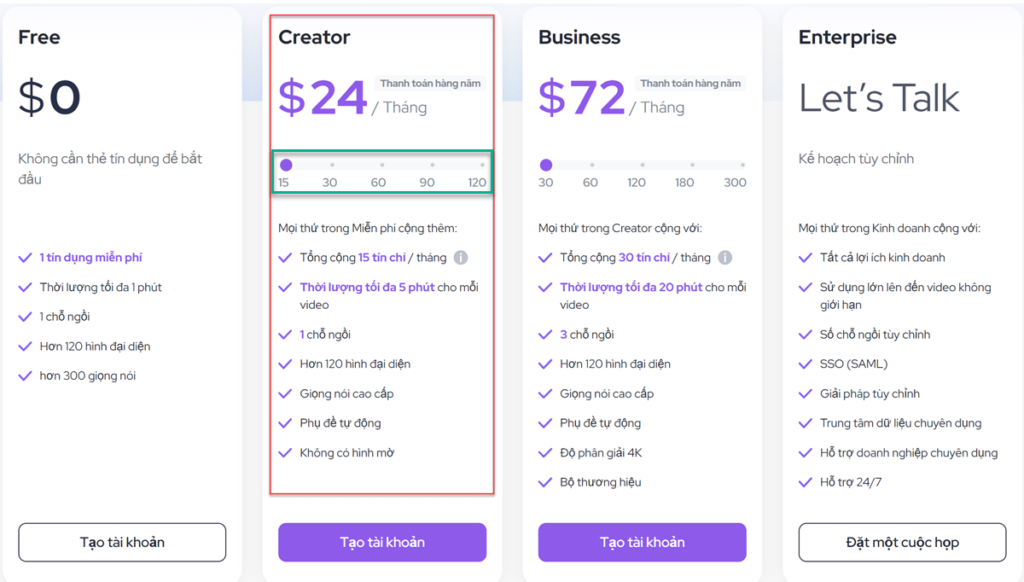
Task: Click info icon beside Business 30 tín chỉ
Action: coord(725,257)
